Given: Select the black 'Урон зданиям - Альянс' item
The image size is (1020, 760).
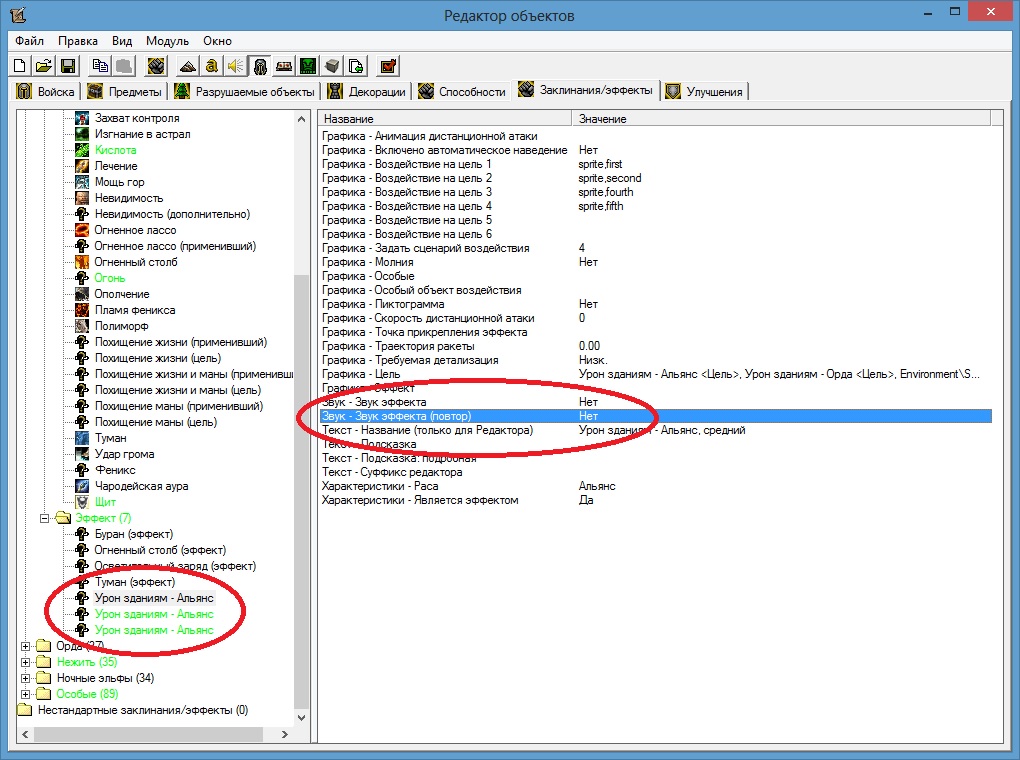Looking at the screenshot, I should 154,598.
